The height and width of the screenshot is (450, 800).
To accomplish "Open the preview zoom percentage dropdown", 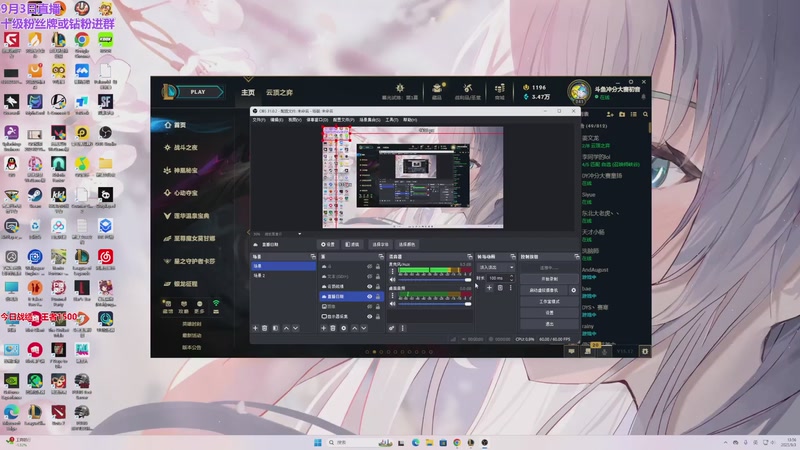I will [299, 234].
